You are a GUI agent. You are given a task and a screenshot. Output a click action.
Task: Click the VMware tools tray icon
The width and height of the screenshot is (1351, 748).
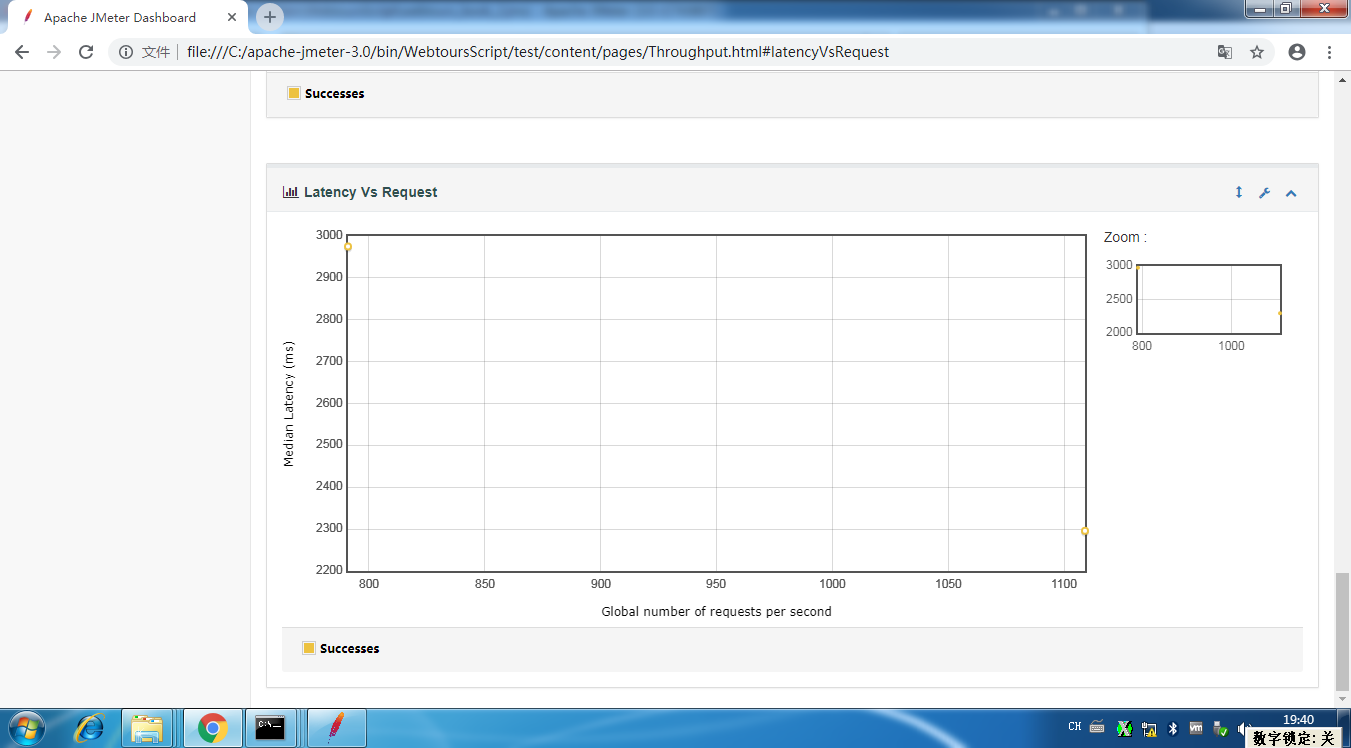pos(1196,729)
